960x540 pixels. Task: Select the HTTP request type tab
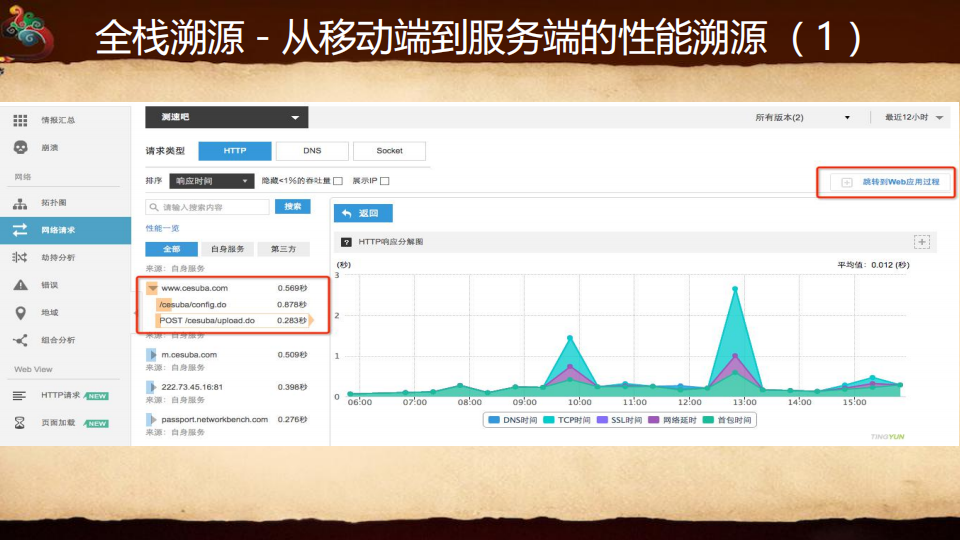click(x=235, y=151)
